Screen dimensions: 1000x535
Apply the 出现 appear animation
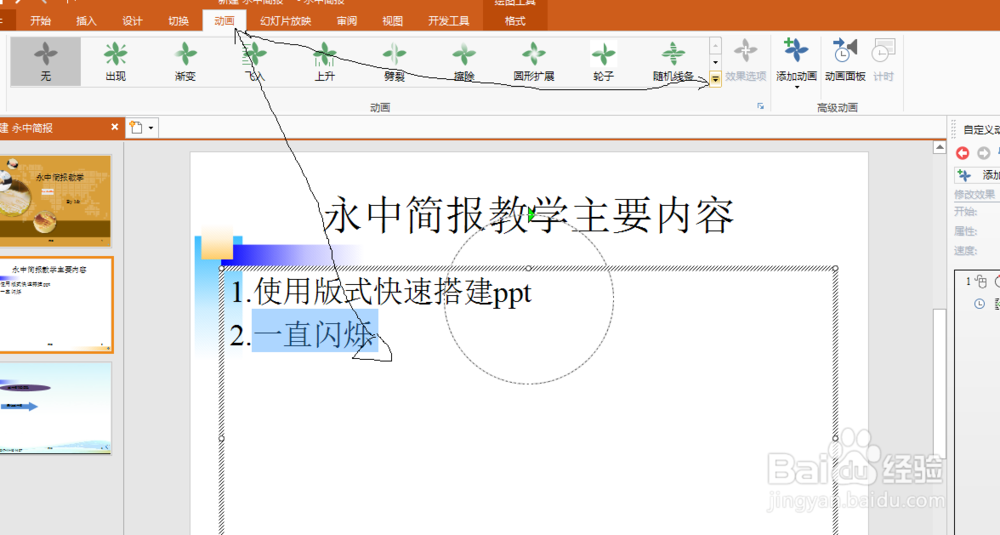(x=115, y=62)
